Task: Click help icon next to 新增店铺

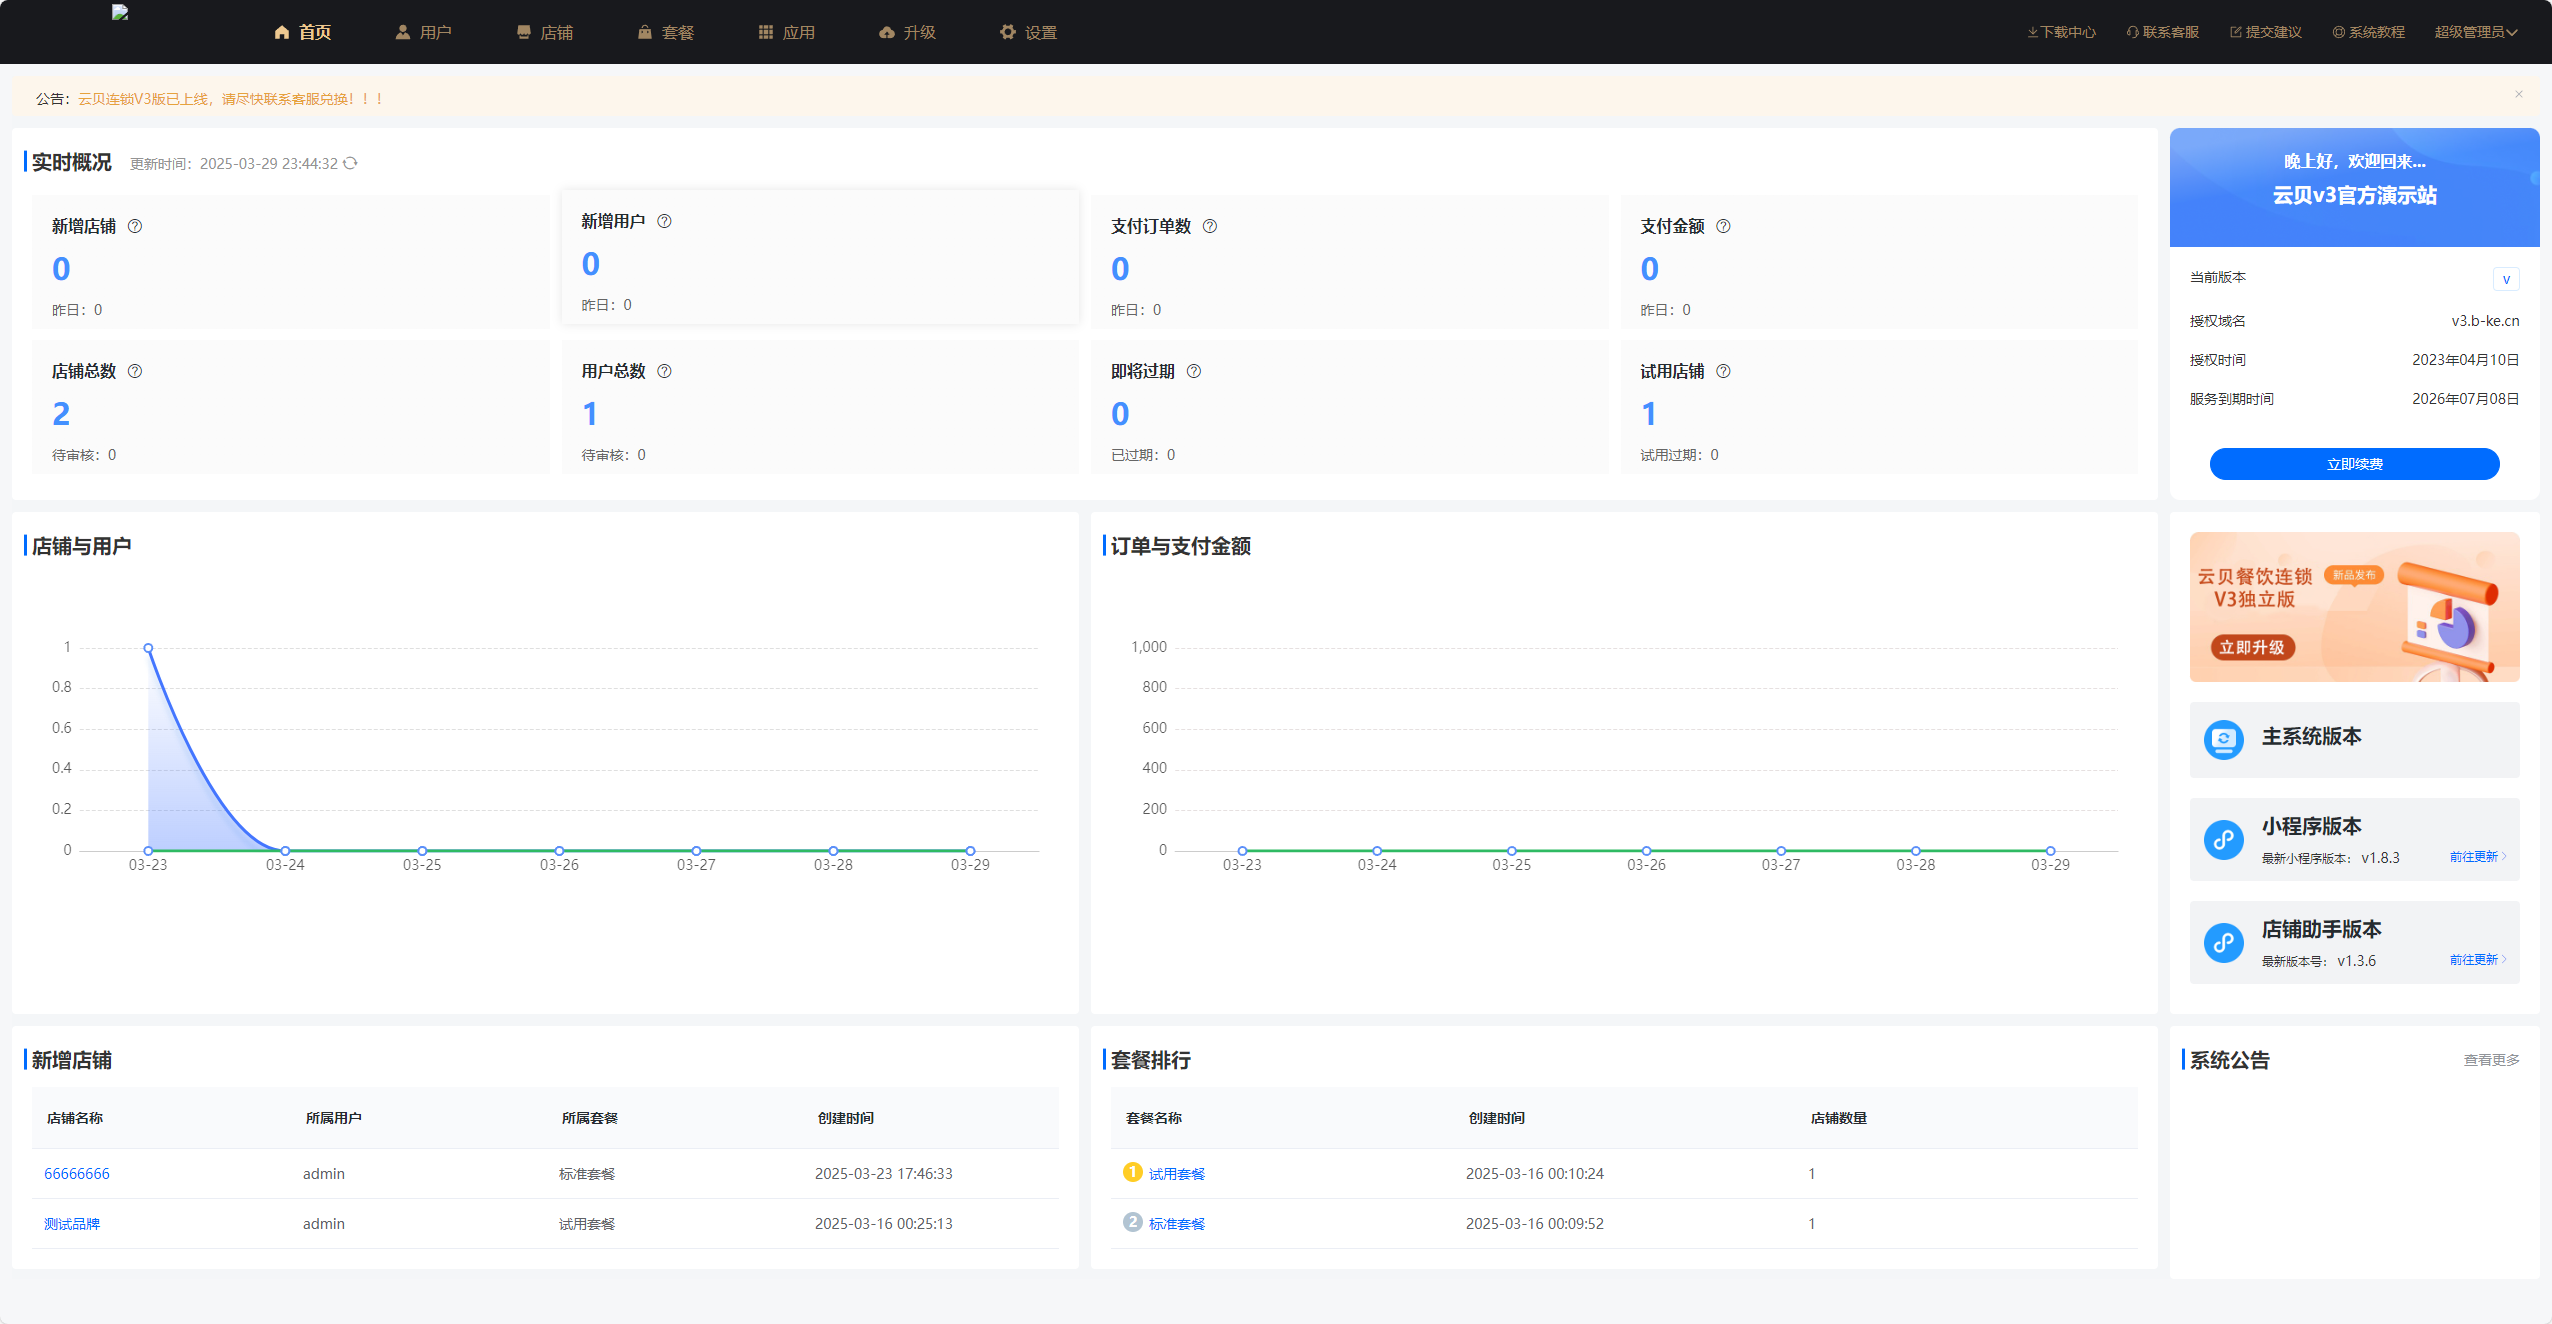Action: (135, 226)
